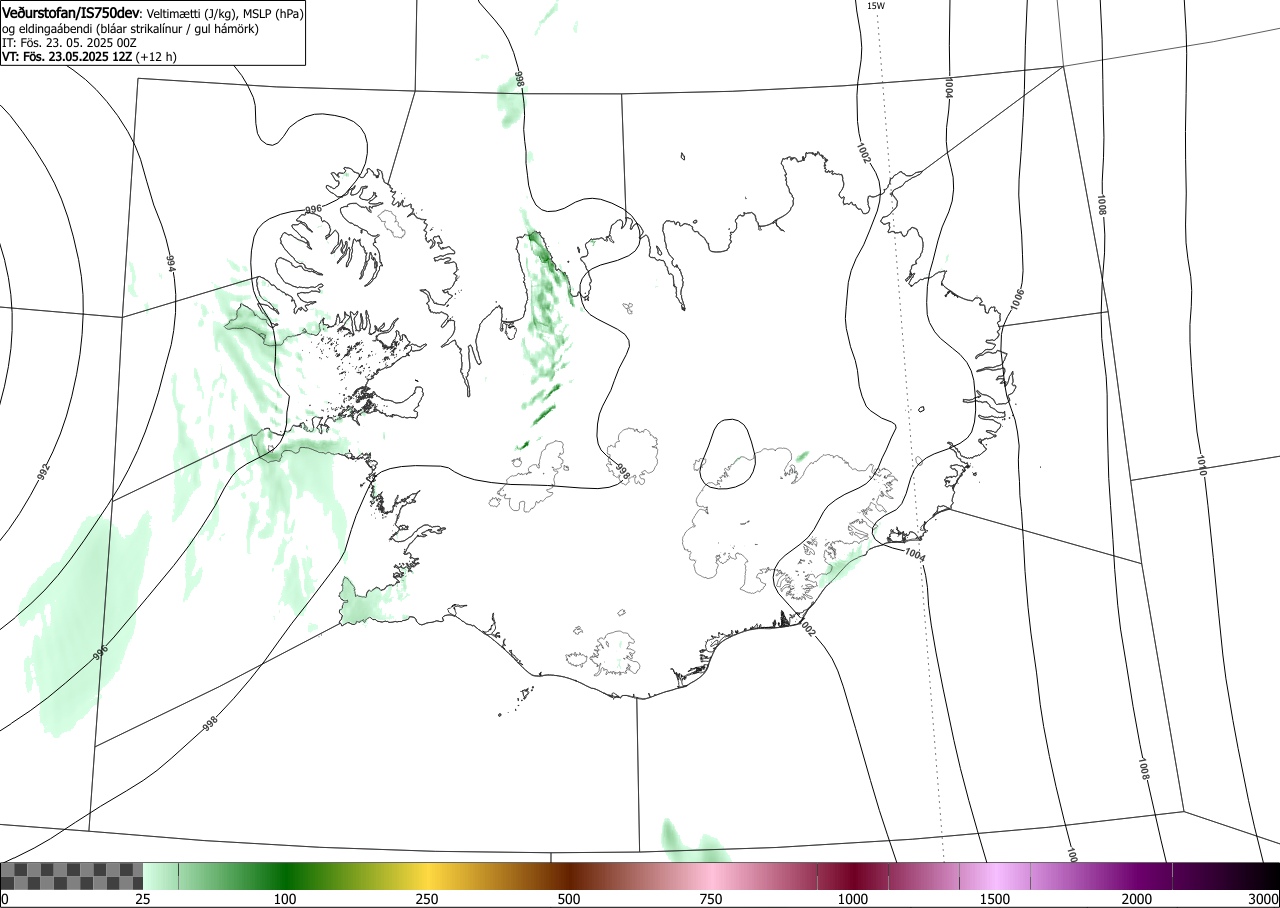Click the color bar value 750

pyautogui.click(x=711, y=900)
